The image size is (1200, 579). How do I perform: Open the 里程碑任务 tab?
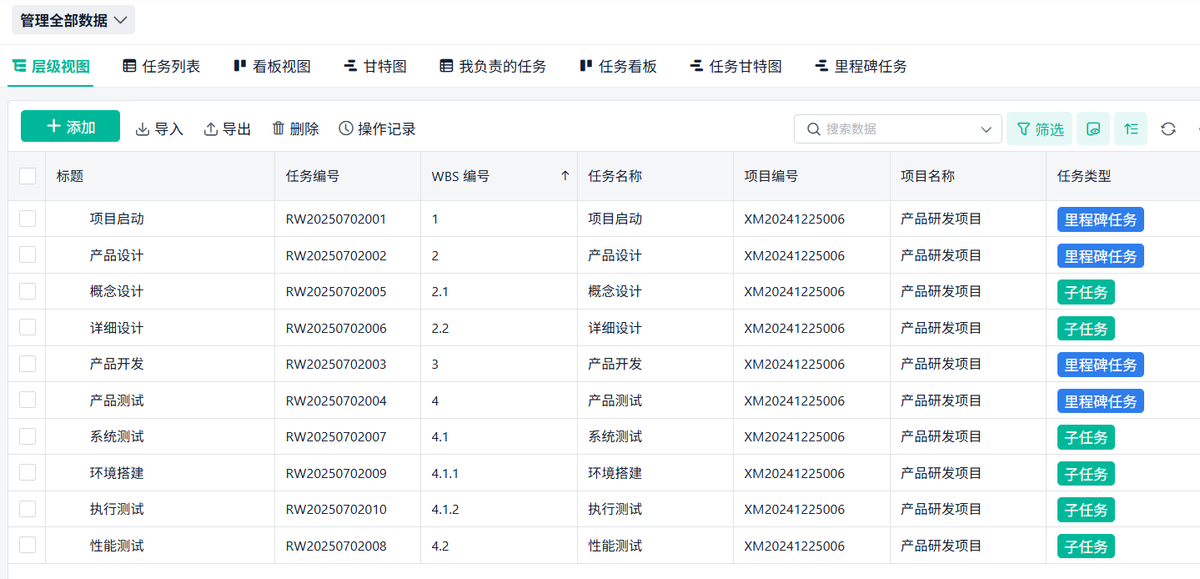coord(861,66)
